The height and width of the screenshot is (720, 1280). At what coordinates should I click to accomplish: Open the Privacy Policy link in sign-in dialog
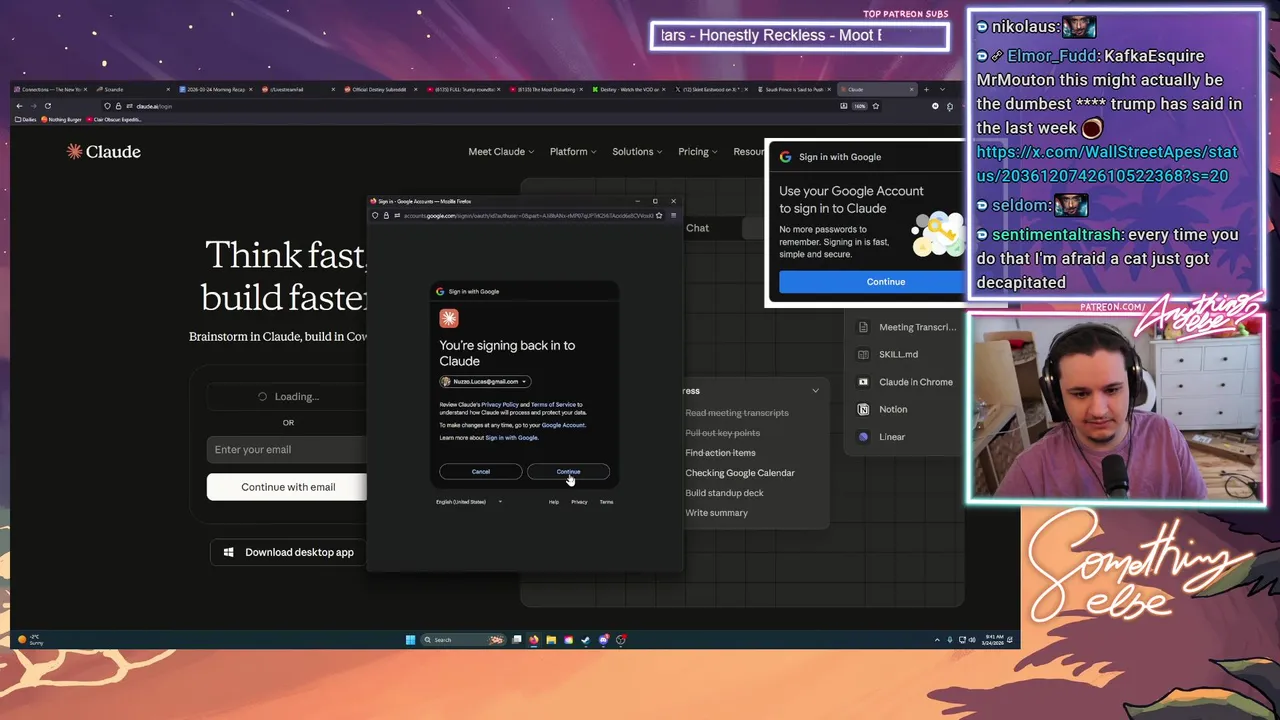tap(500, 405)
